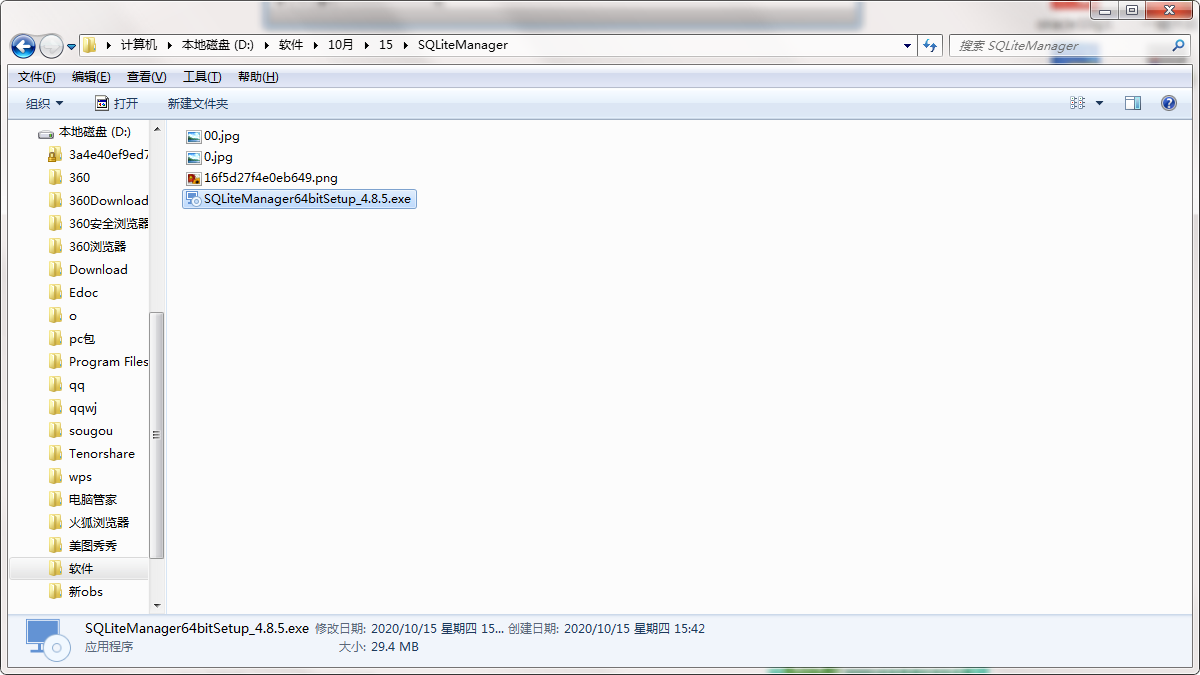Click the 新建文件夹 button

pyautogui.click(x=198, y=103)
